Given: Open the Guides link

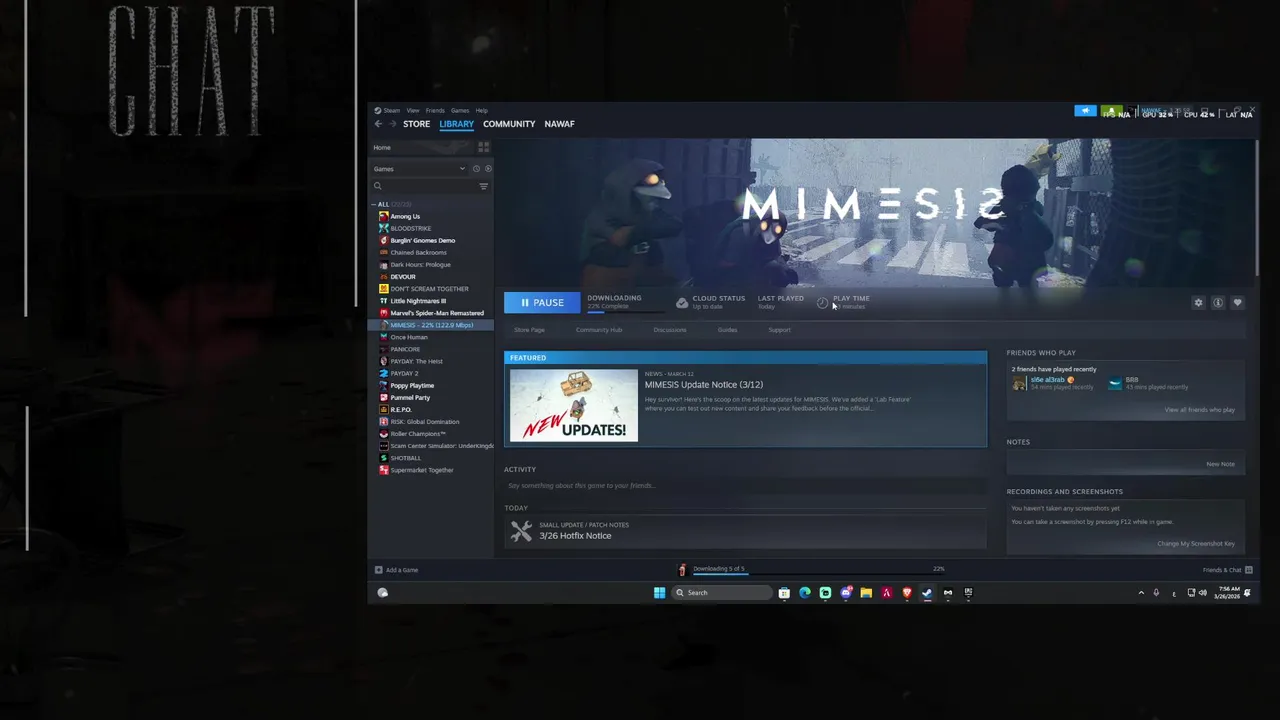Looking at the screenshot, I should (x=727, y=330).
